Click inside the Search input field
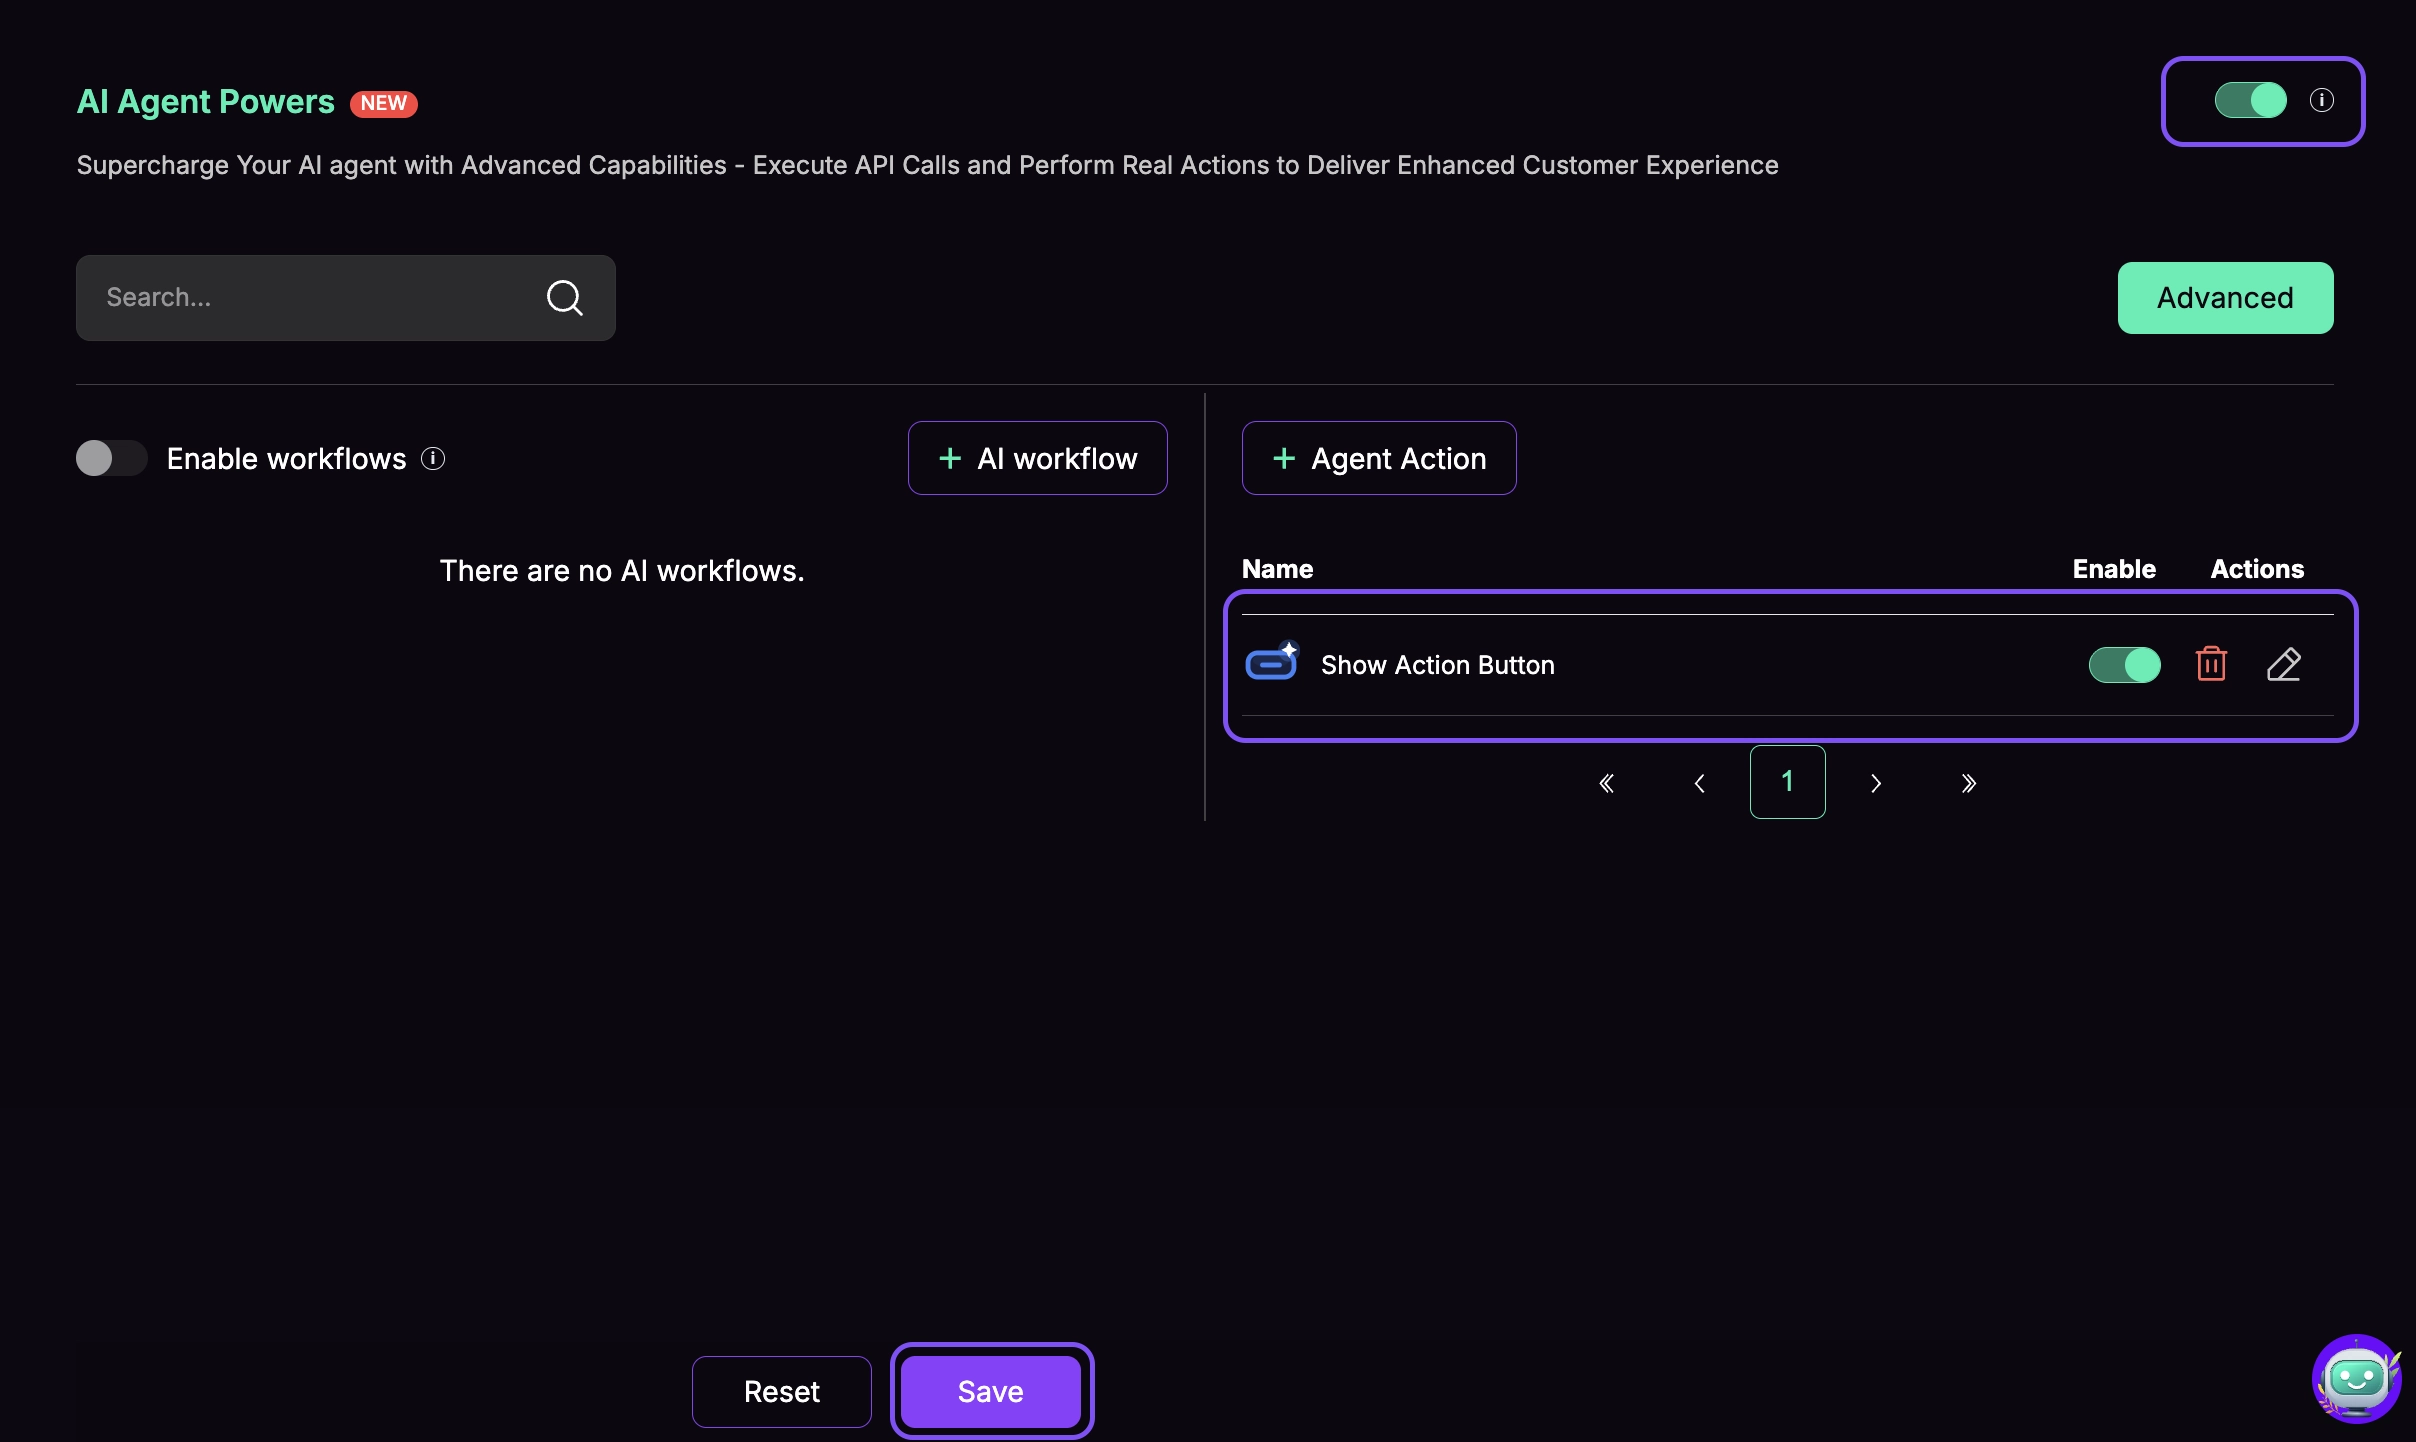 [300, 297]
